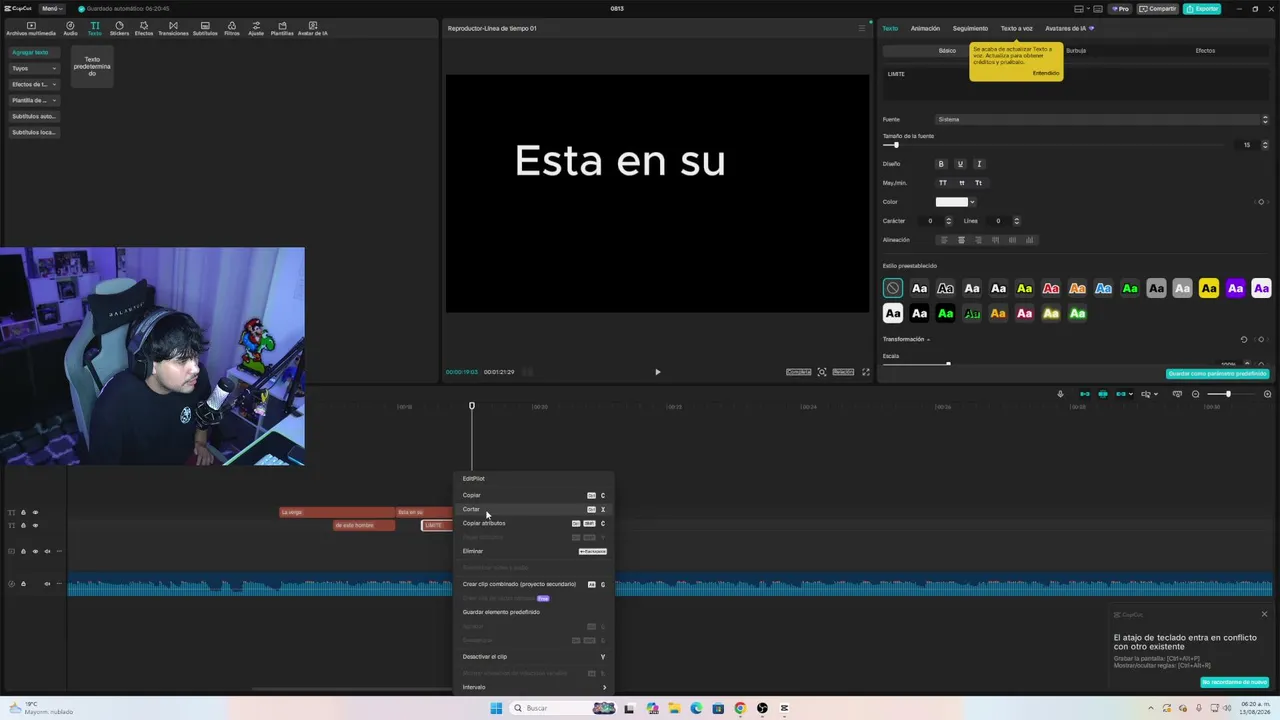1280x720 pixels.
Task: Open the Fuente Sistema font dropdown
Action: click(x=1102, y=120)
